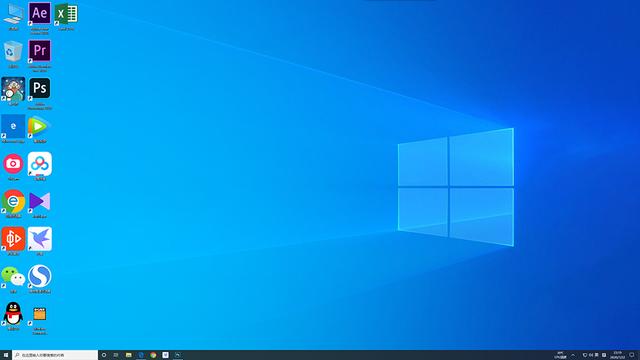Open the Windows Start menu
This screenshot has height=360, width=640.
6,355
